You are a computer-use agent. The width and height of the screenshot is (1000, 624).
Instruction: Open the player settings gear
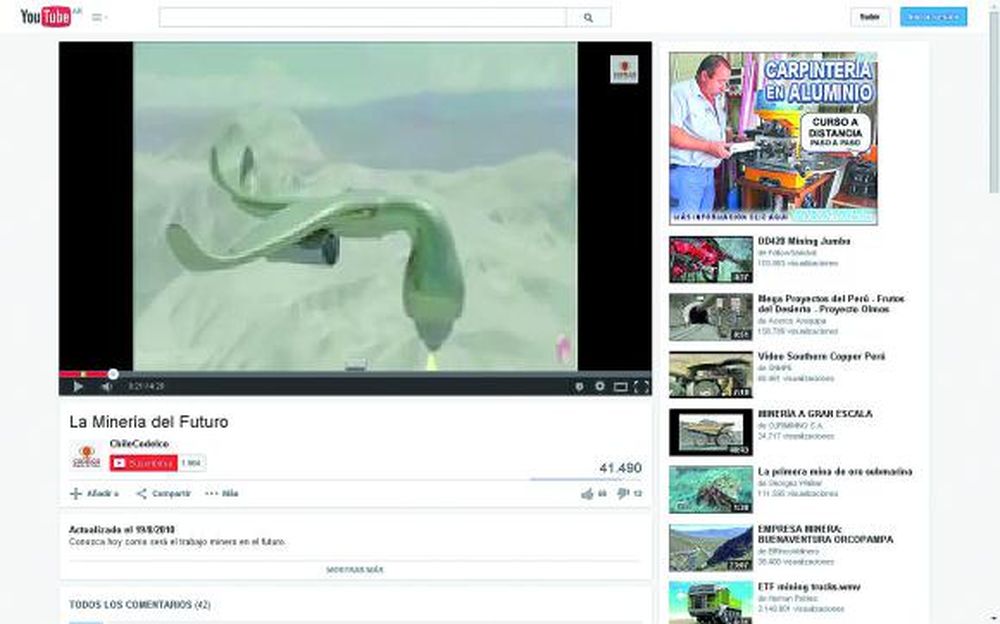(x=600, y=386)
